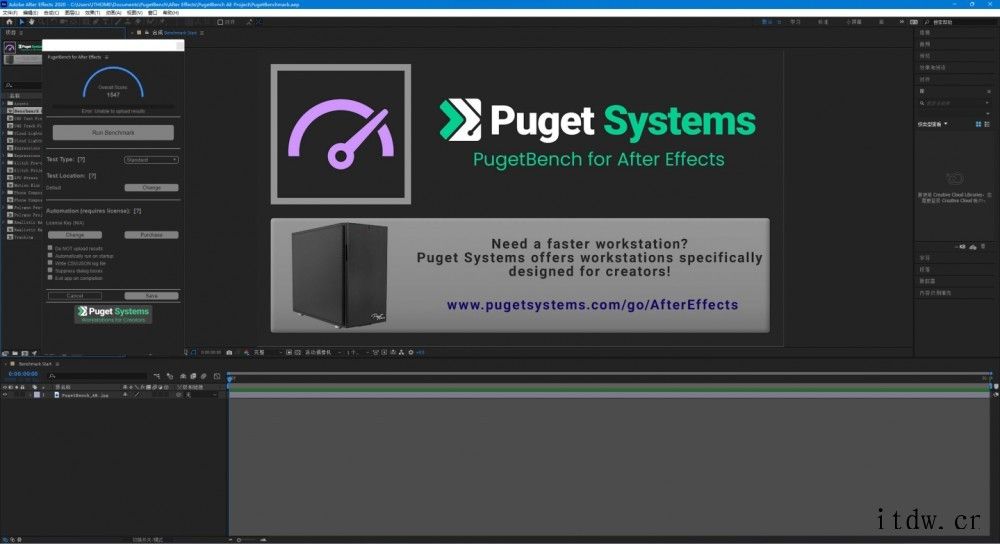Click the grid view icon in libraries panel
This screenshot has width=1000, height=544.
coord(978,124)
